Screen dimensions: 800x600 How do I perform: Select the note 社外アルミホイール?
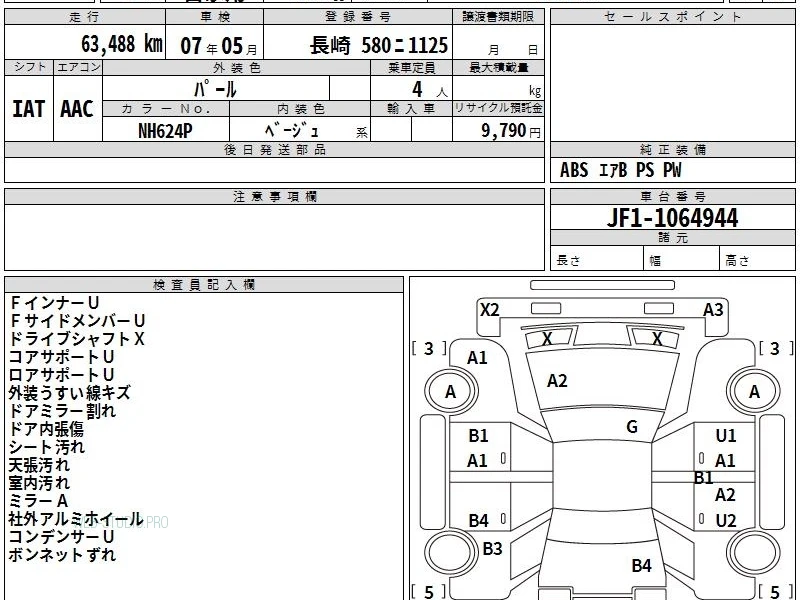pos(76,519)
